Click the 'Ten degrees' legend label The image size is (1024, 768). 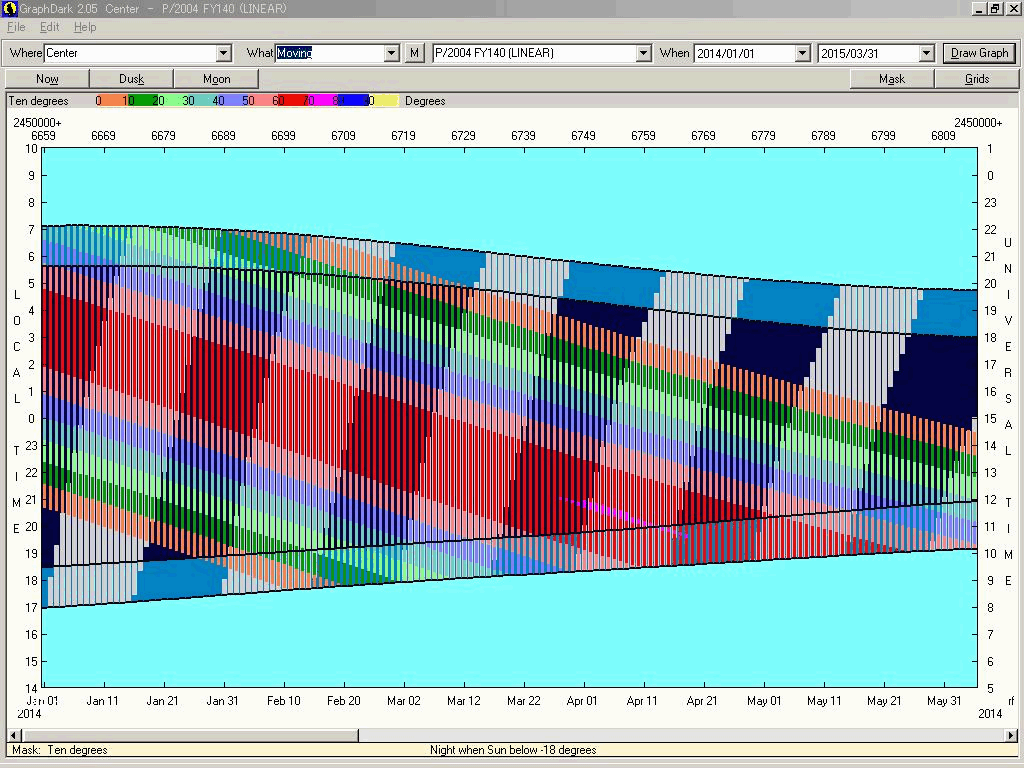[39, 101]
